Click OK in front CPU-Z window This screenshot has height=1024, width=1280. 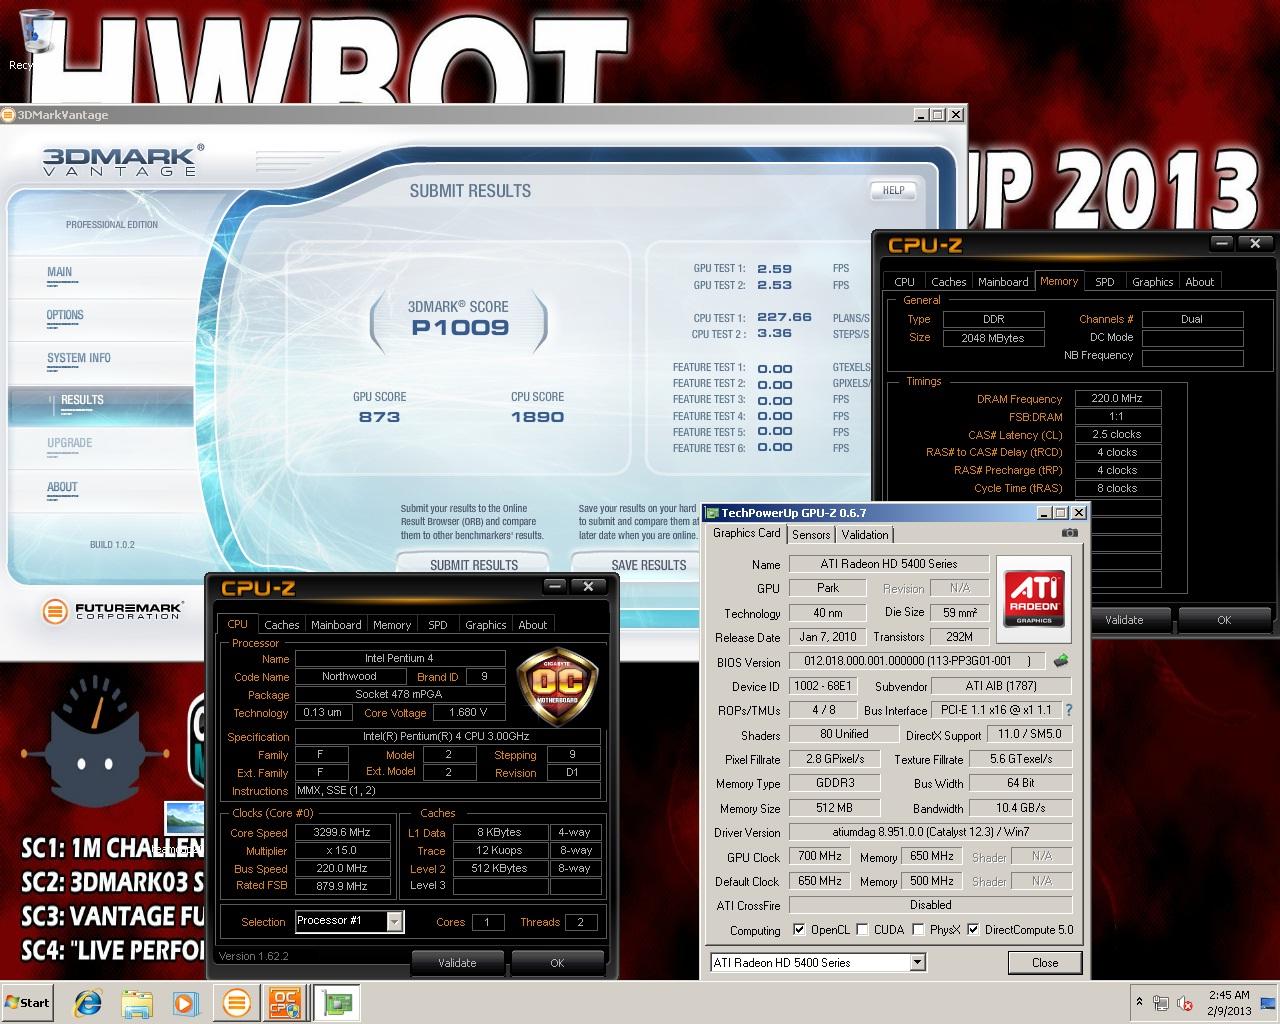pos(557,963)
